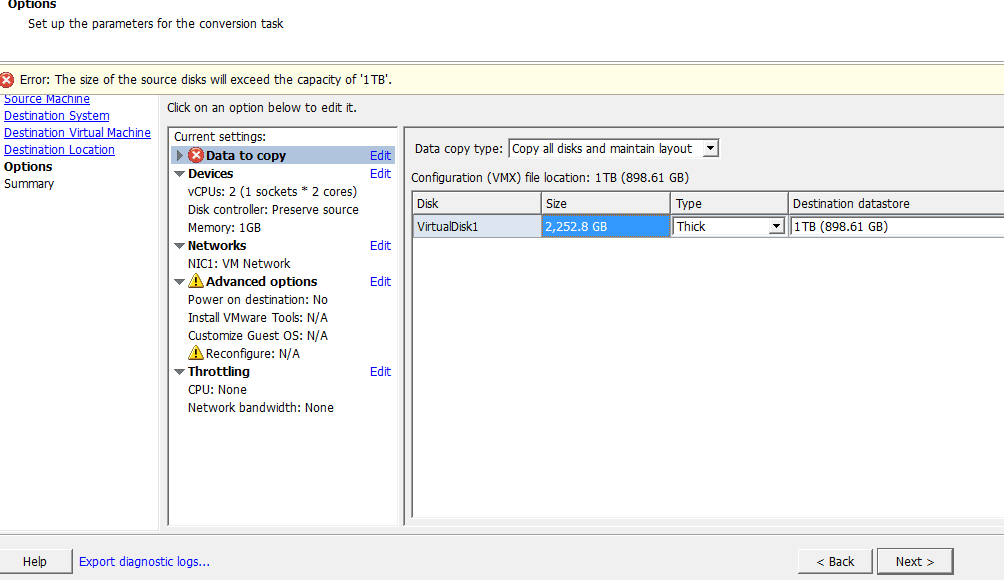Click Customize Guest OS: N/A line

click(257, 335)
